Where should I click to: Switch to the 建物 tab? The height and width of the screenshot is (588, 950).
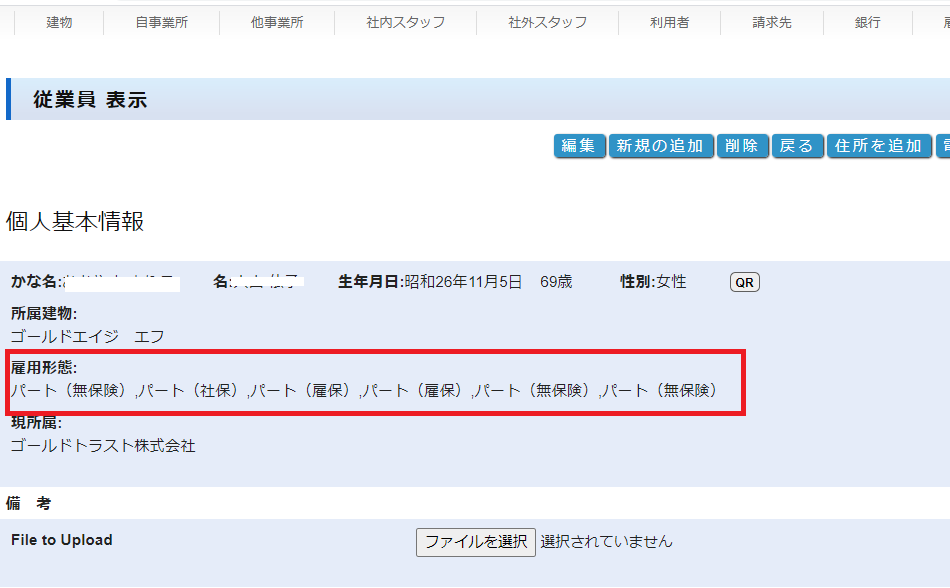(59, 22)
